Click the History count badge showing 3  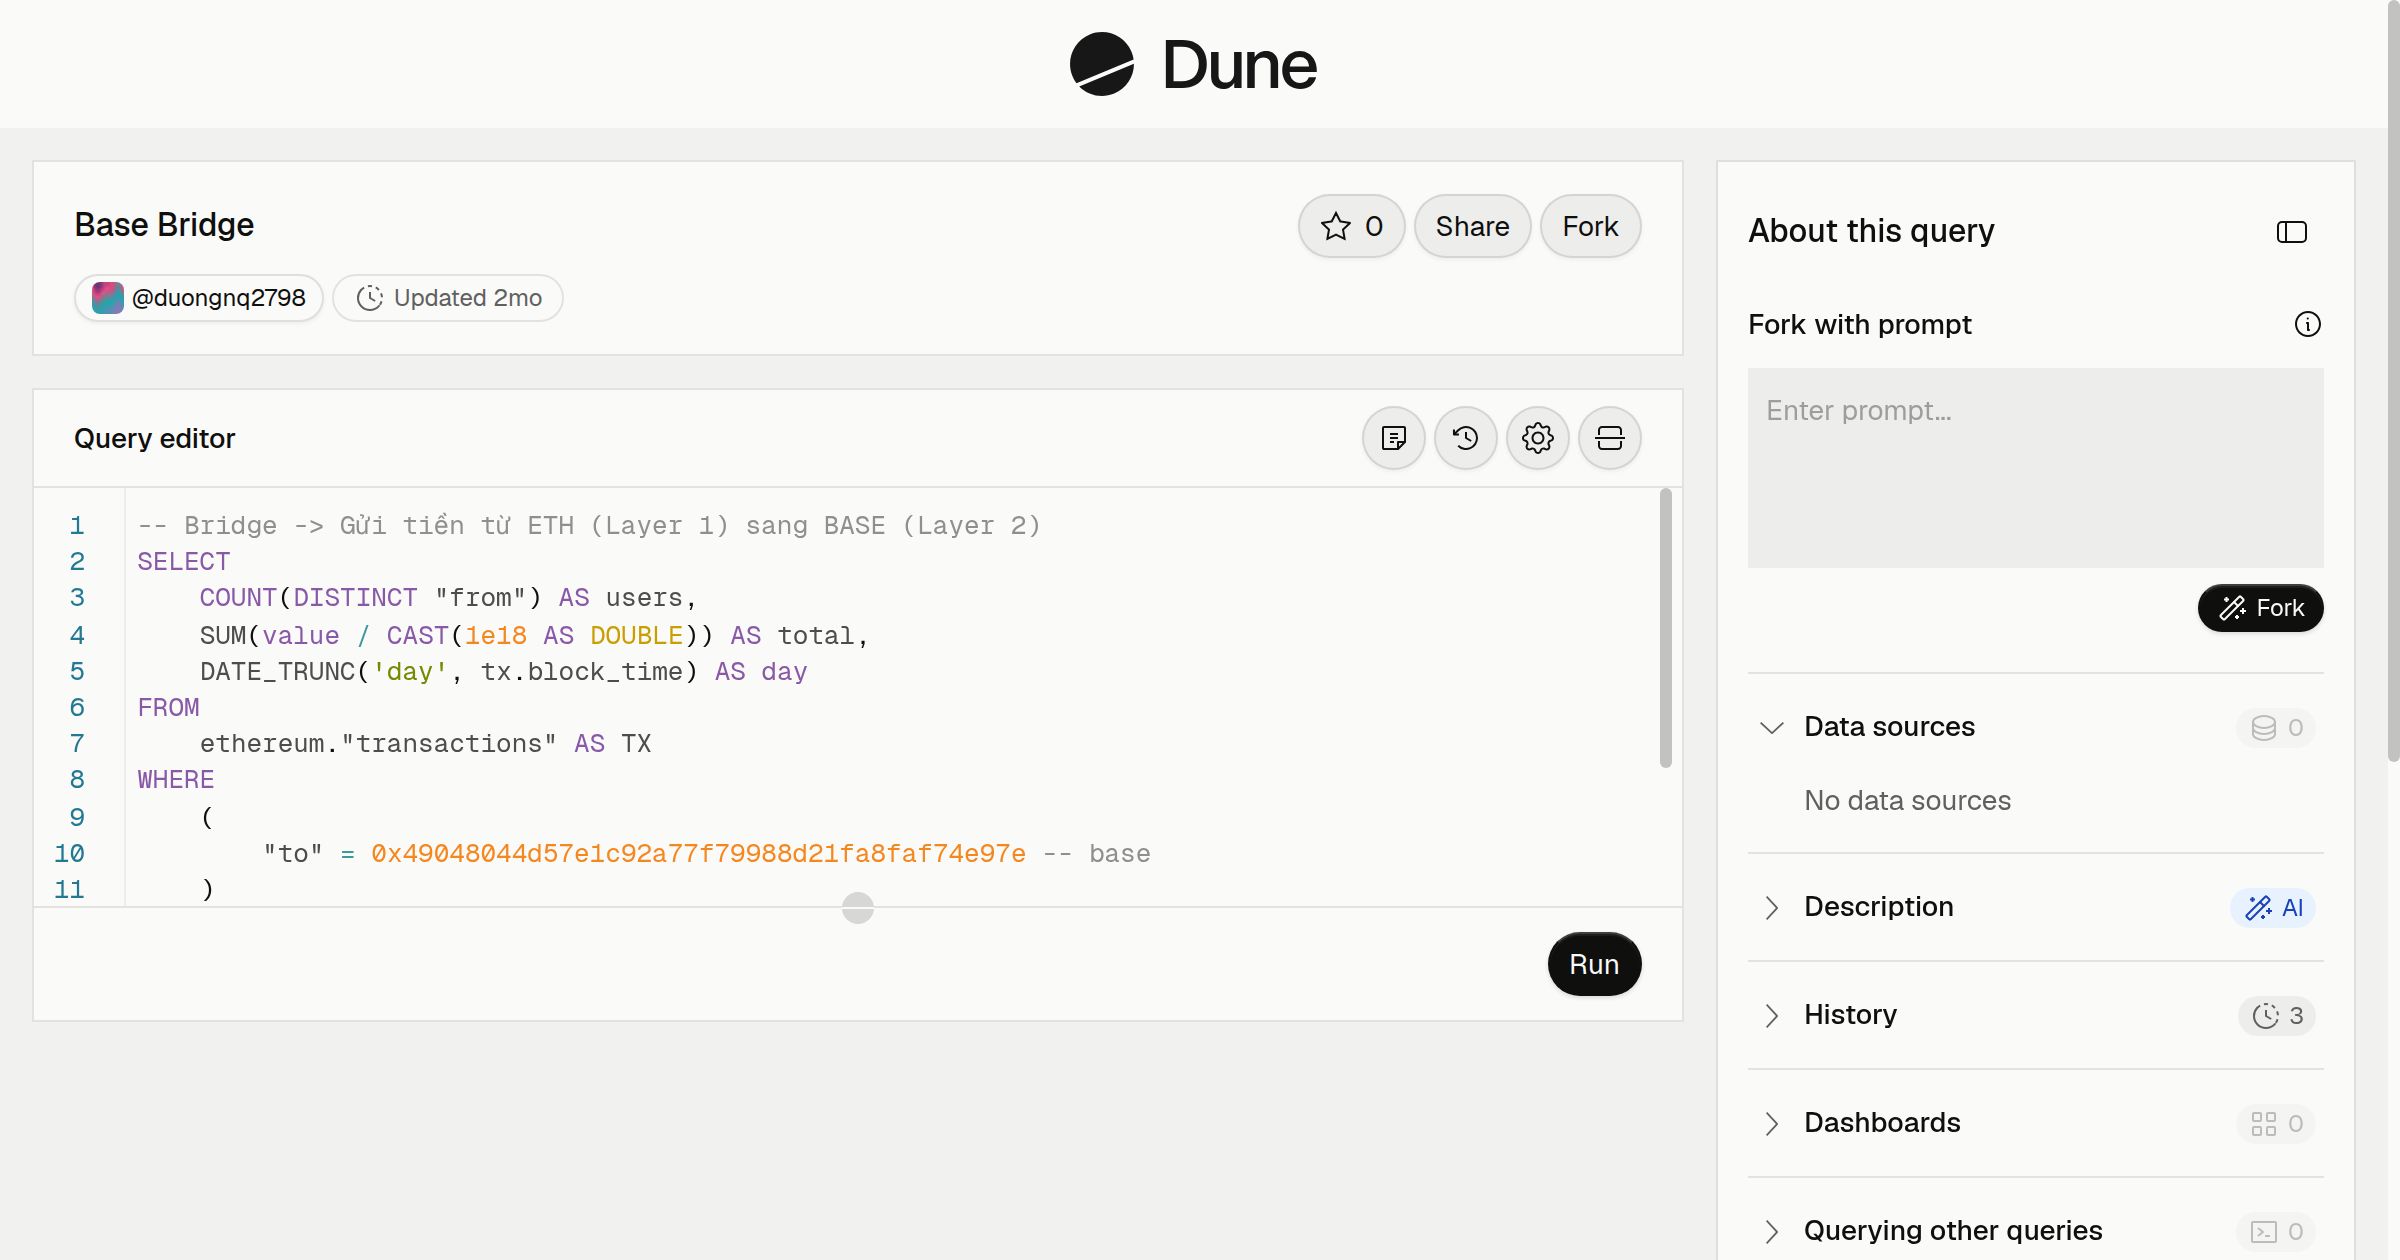point(2276,1015)
